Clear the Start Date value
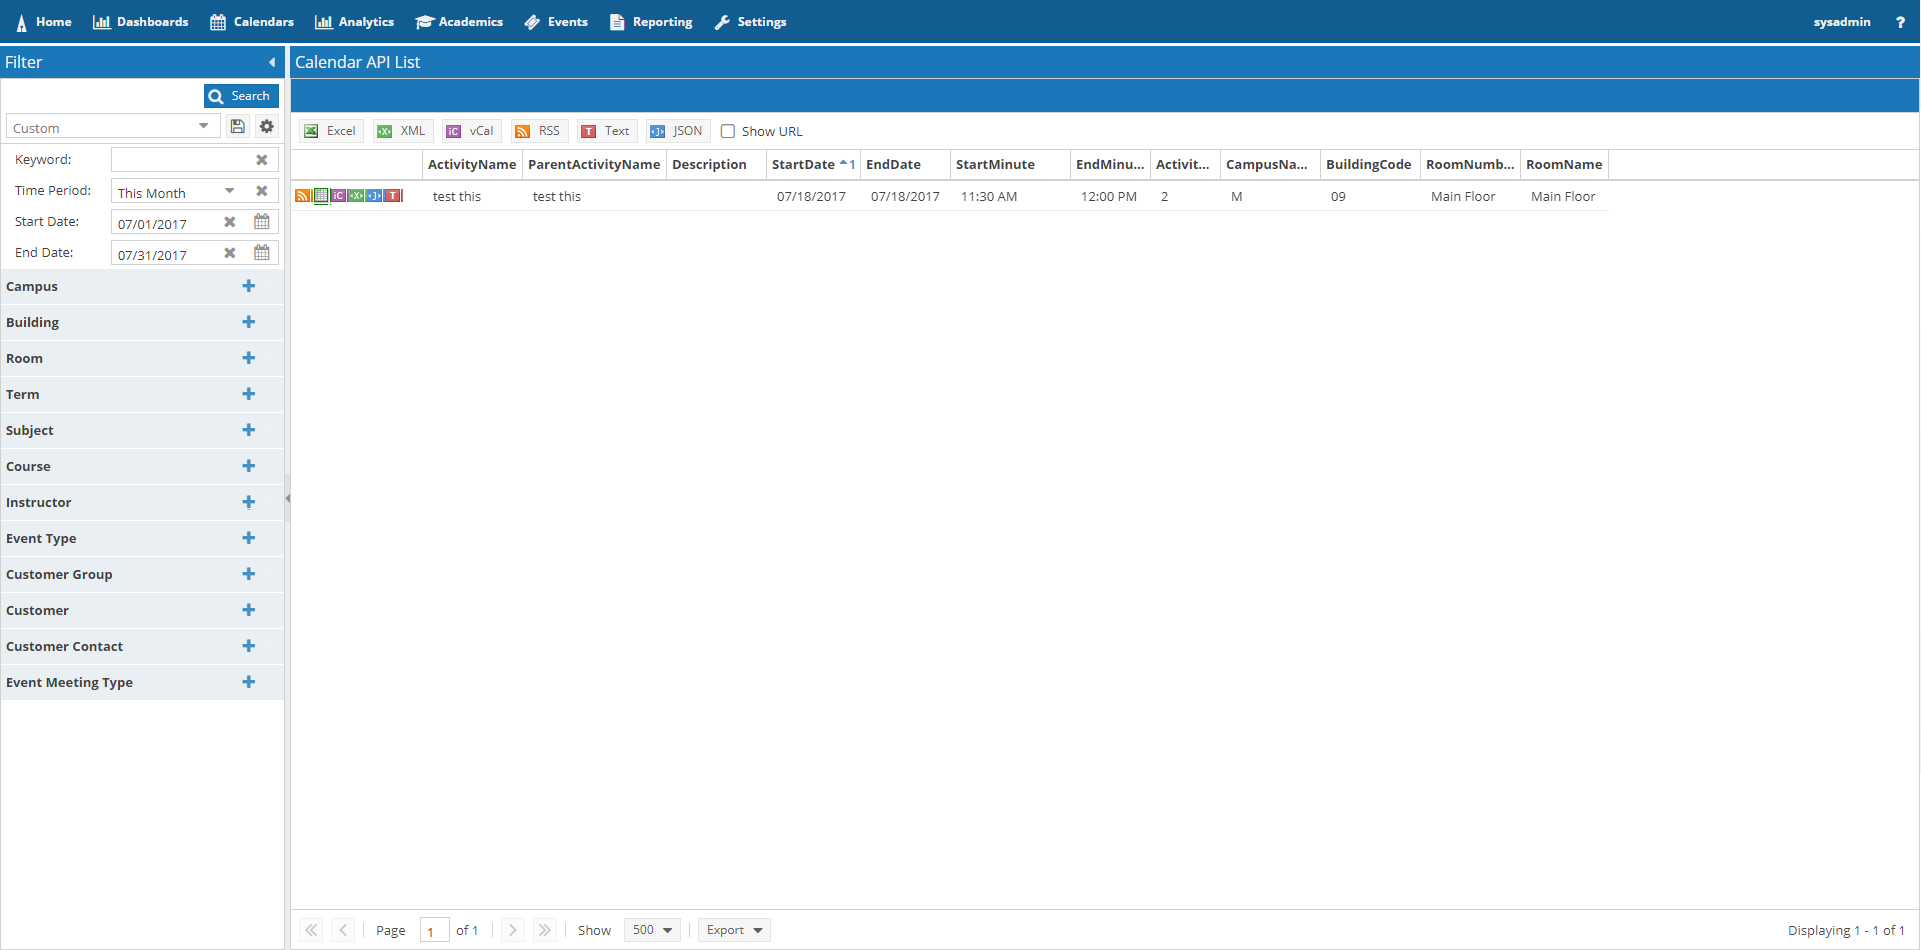The image size is (1921, 950). click(x=230, y=222)
